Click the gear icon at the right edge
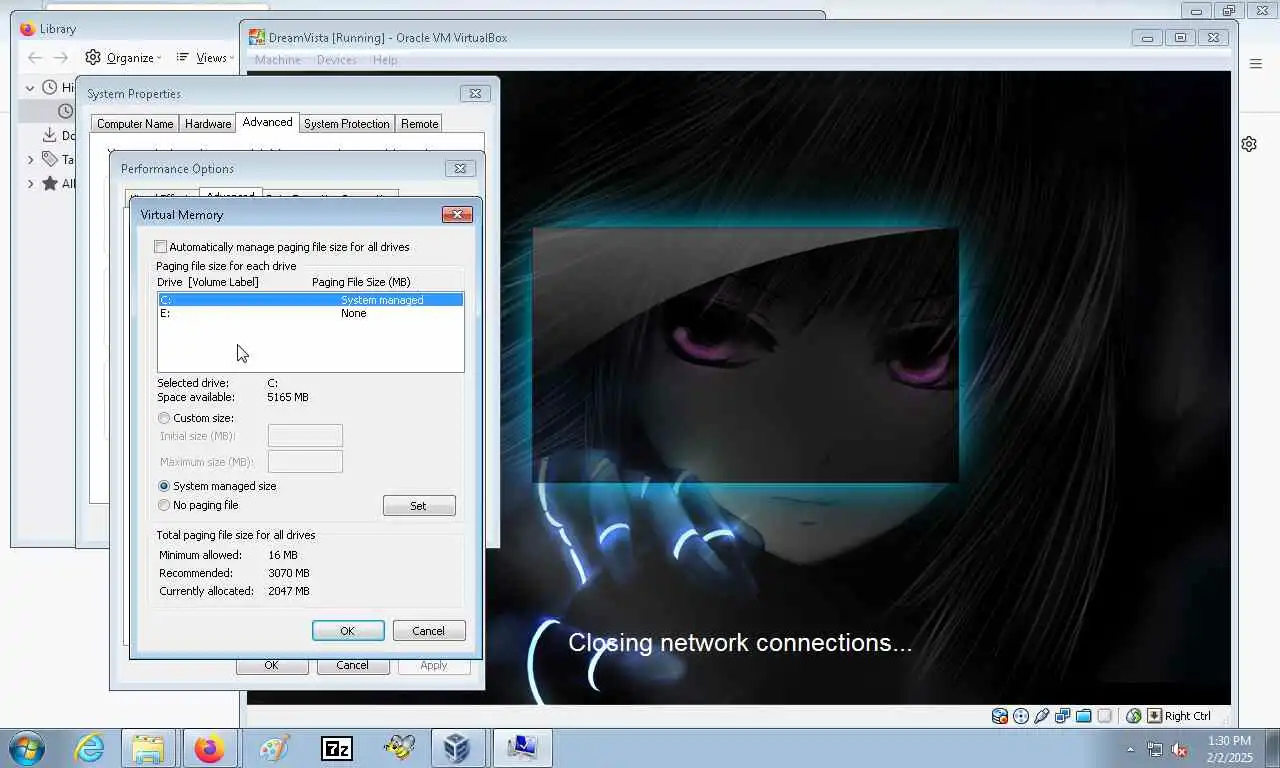Image resolution: width=1280 pixels, height=768 pixels. 1249,144
